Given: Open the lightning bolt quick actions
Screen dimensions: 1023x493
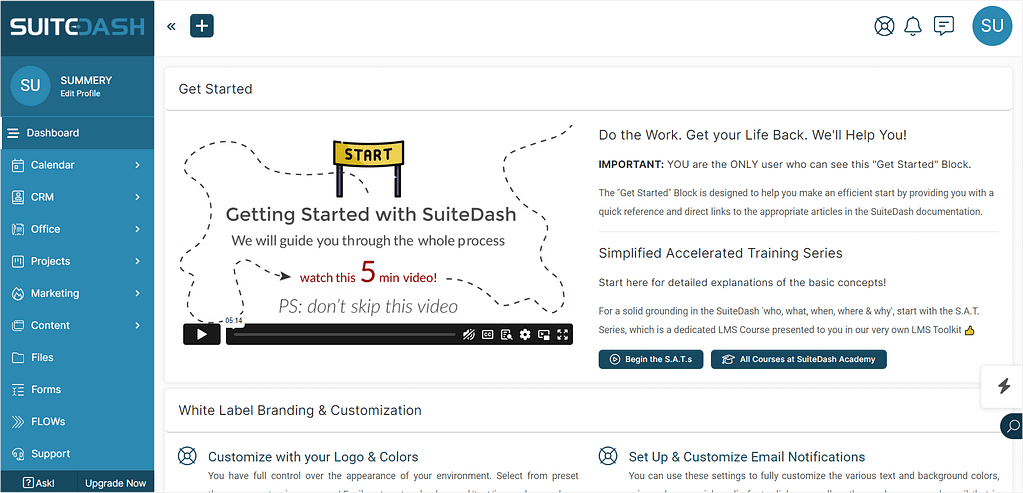Looking at the screenshot, I should pos(1004,387).
